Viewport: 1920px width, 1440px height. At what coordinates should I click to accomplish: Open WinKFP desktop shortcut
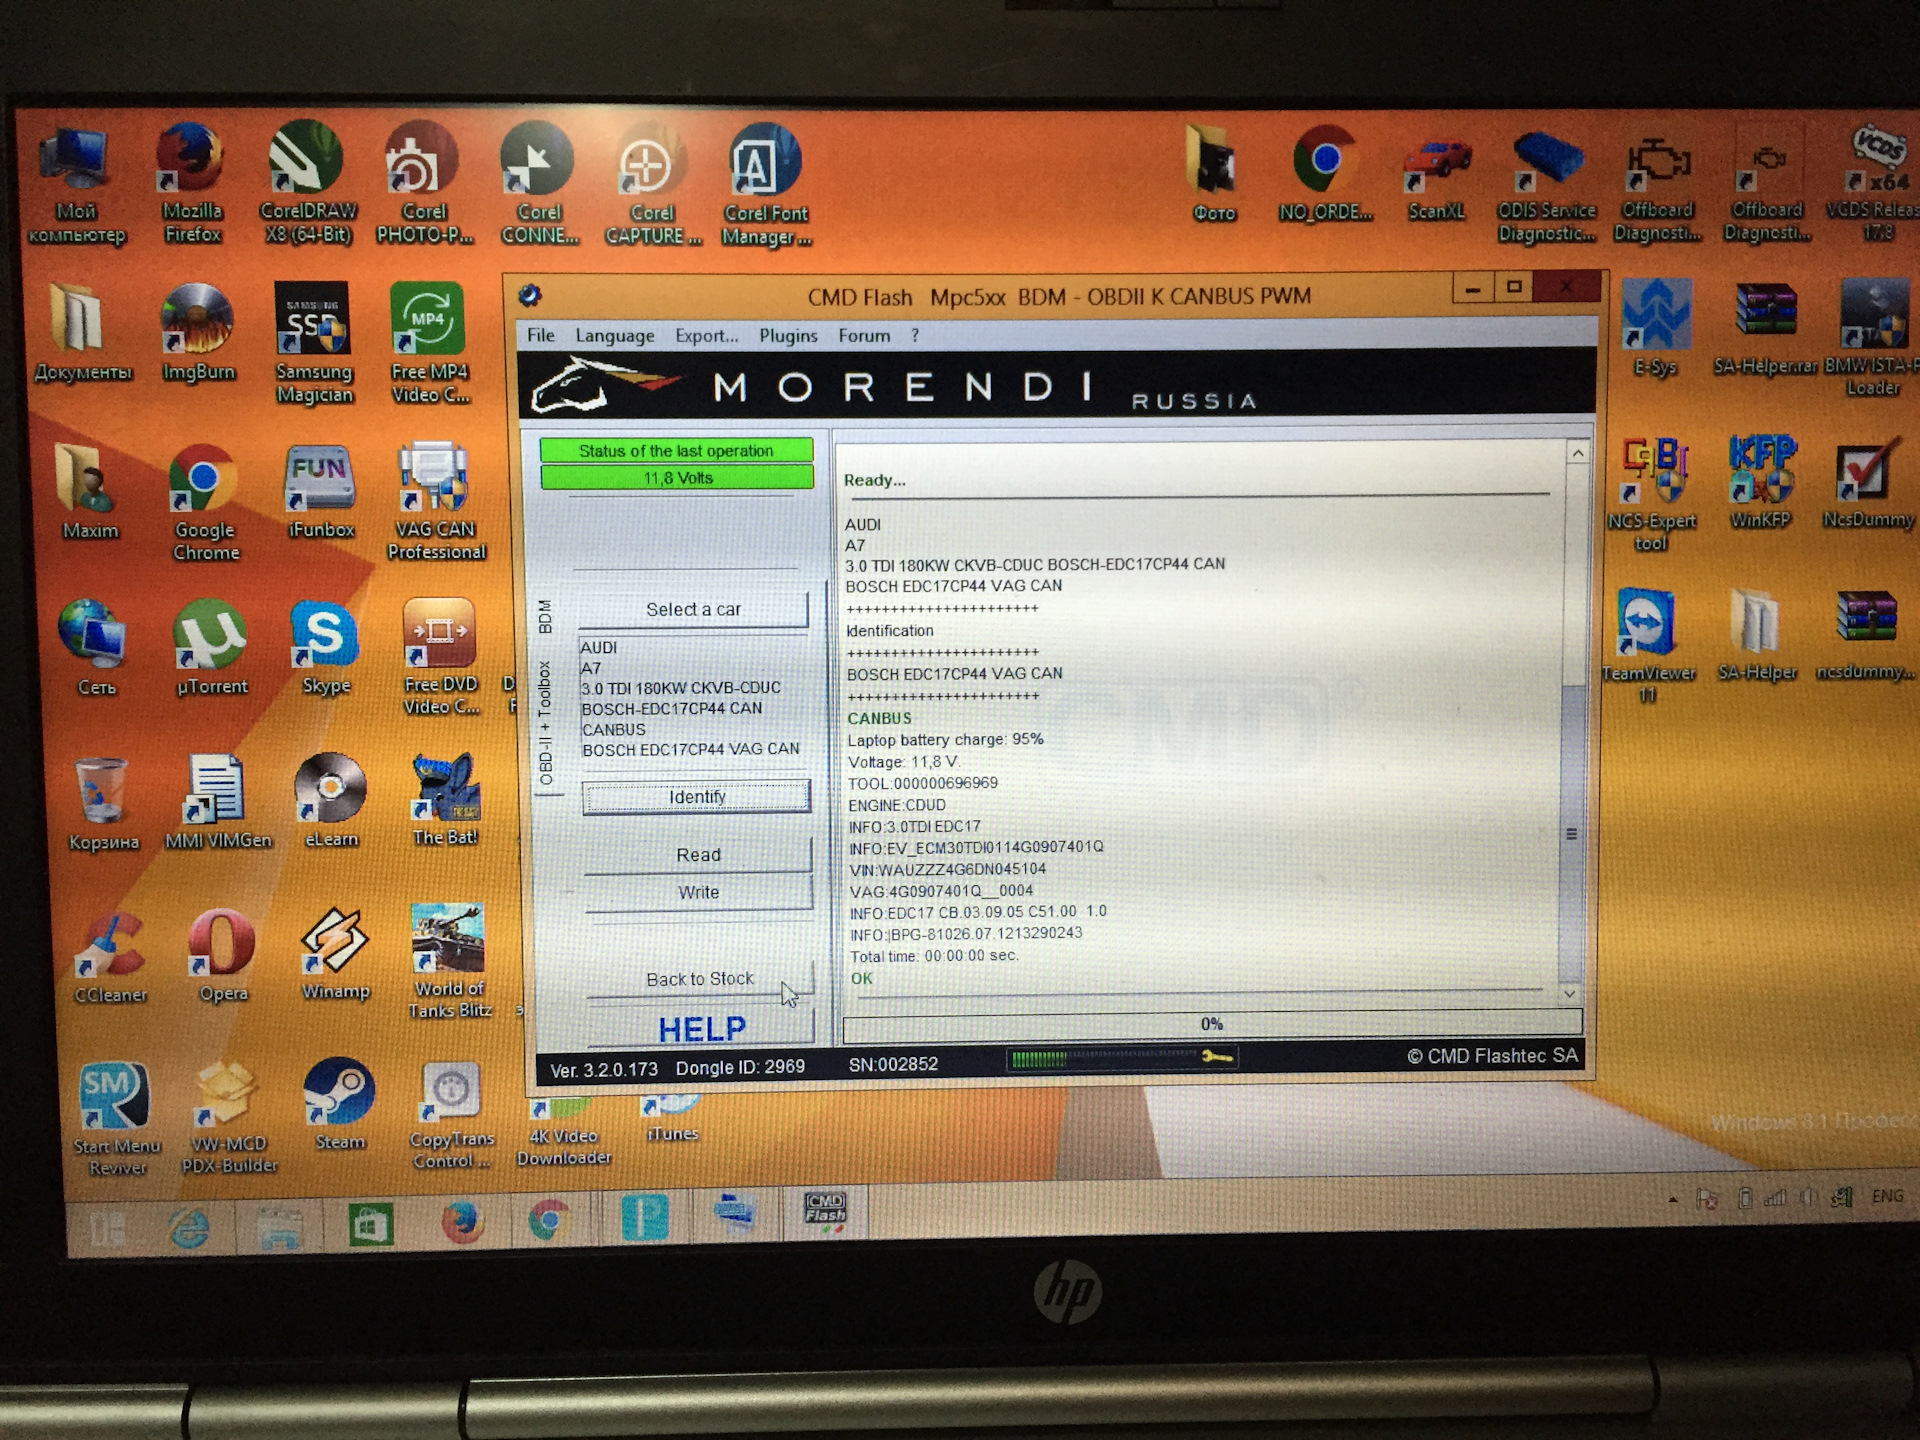(x=1761, y=484)
